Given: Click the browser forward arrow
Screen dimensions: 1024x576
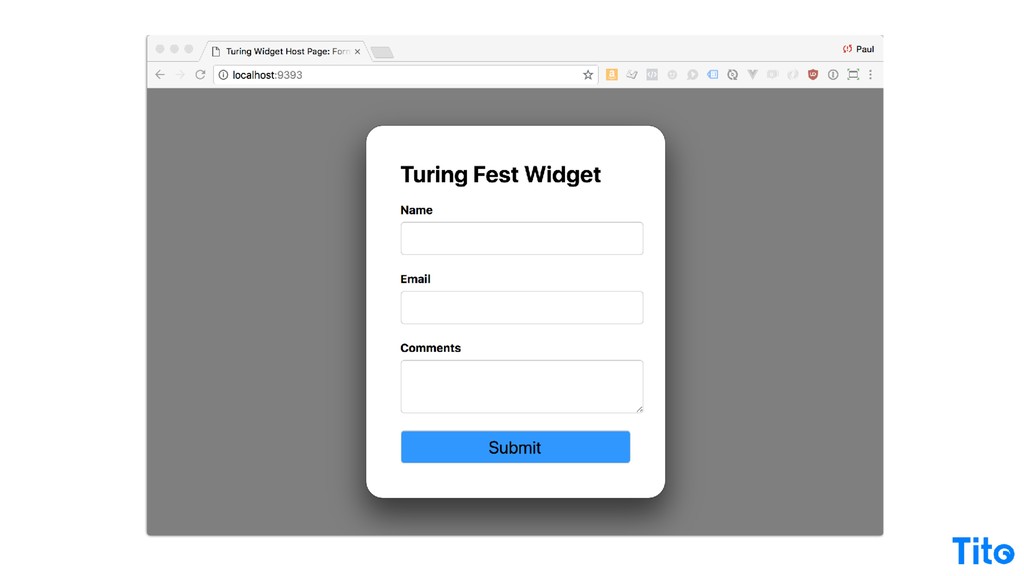Looking at the screenshot, I should coord(180,75).
